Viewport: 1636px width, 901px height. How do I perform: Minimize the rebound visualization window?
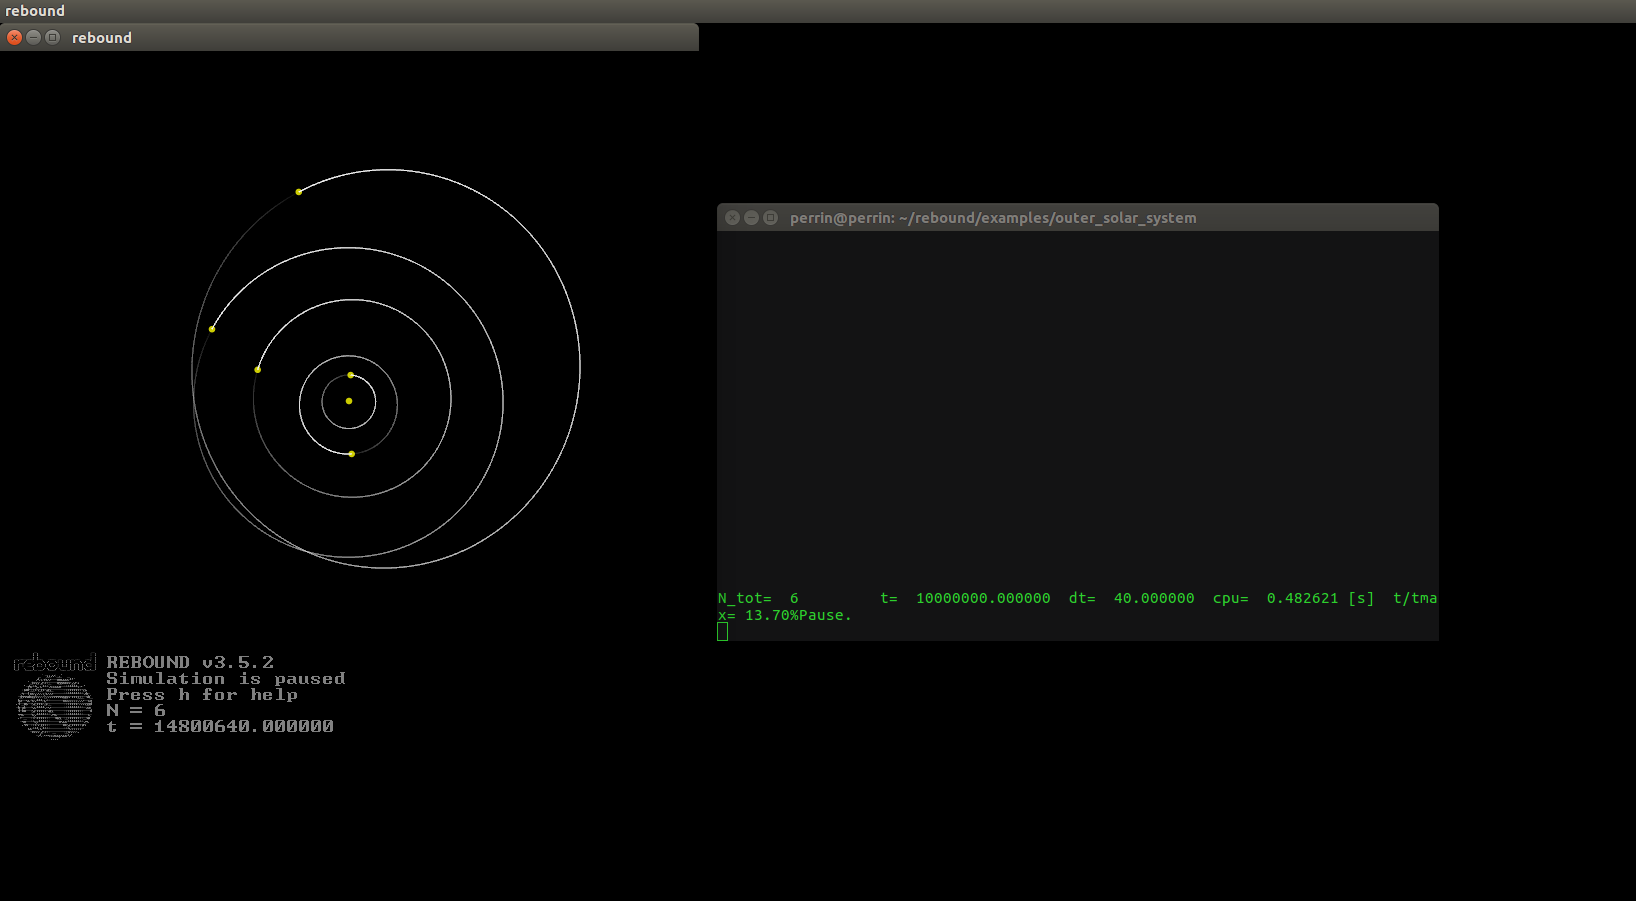click(33, 37)
